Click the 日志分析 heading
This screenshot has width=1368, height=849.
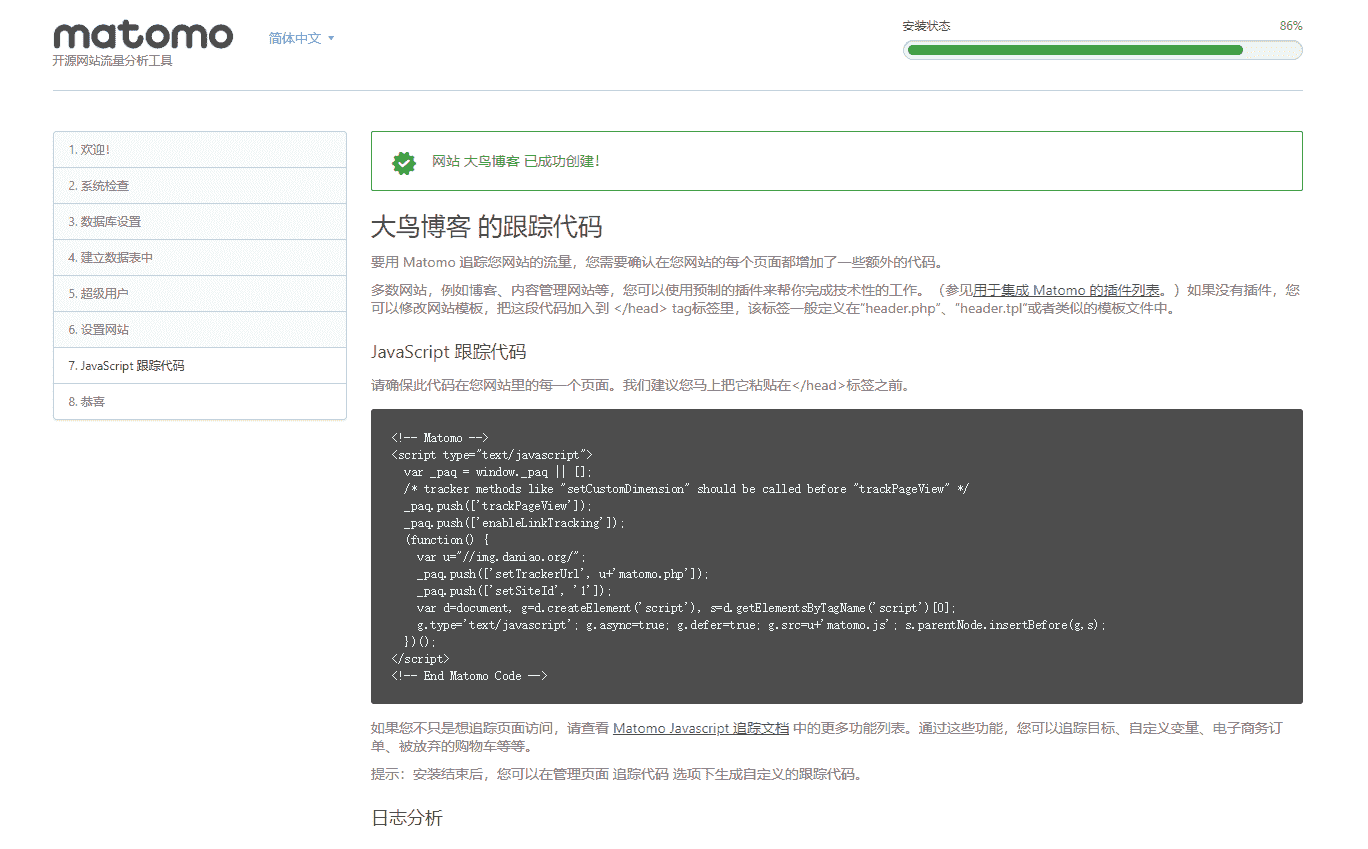(x=407, y=818)
